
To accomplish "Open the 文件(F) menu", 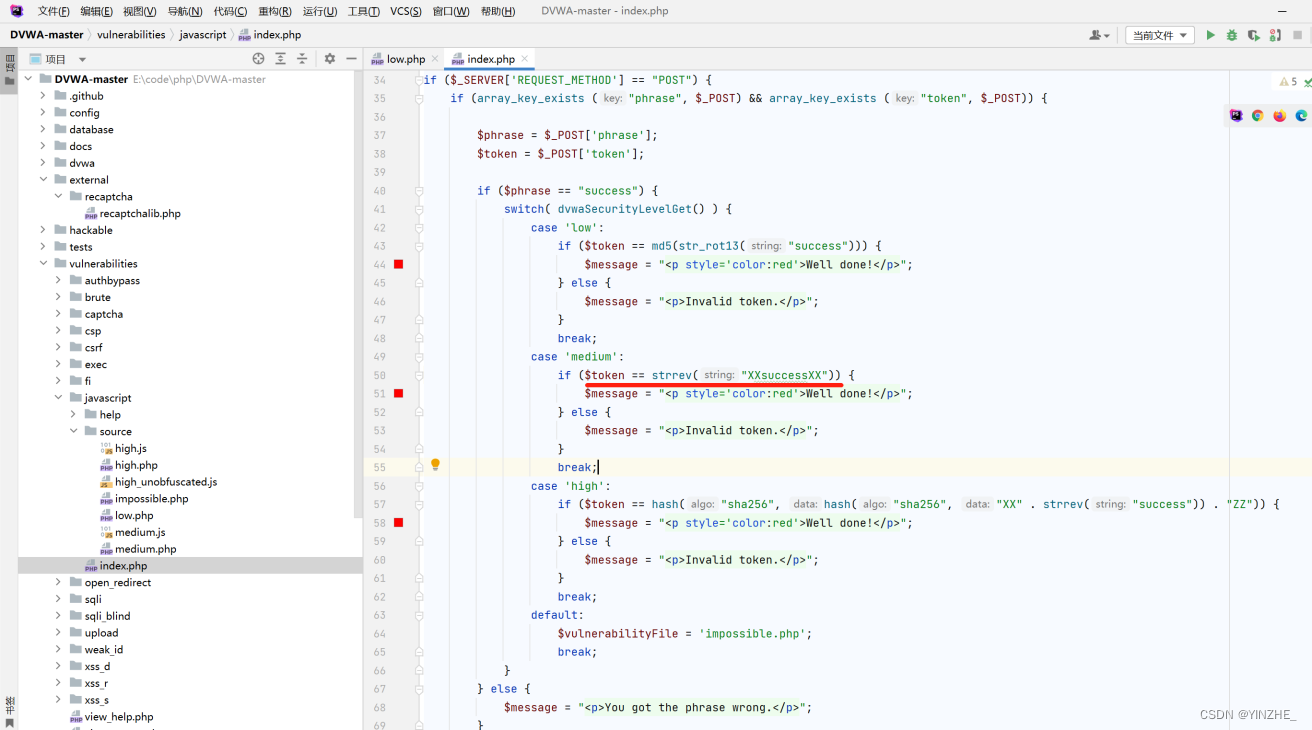I will (x=53, y=11).
